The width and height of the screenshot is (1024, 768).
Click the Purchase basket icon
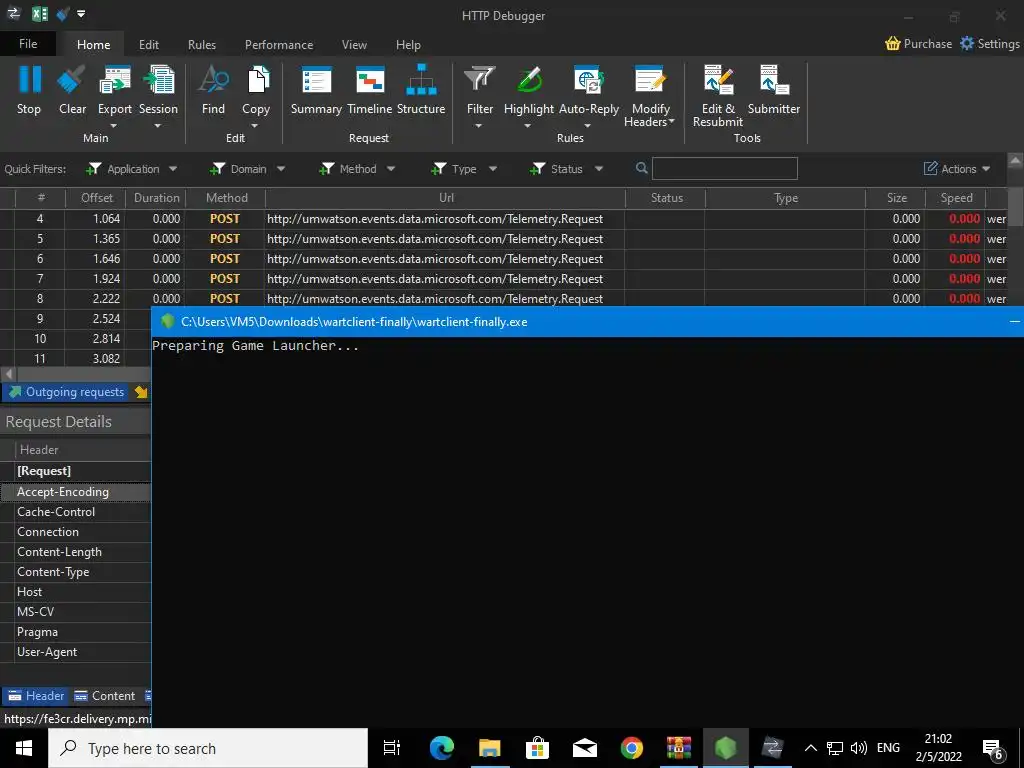coord(893,44)
